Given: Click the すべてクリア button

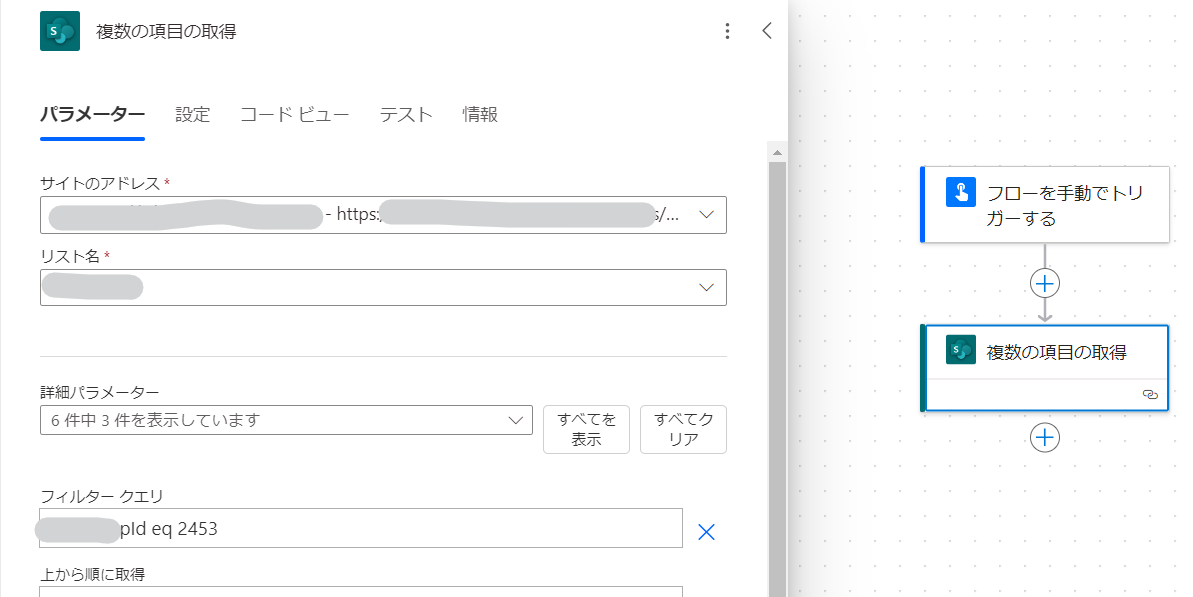Looking at the screenshot, I should point(683,429).
